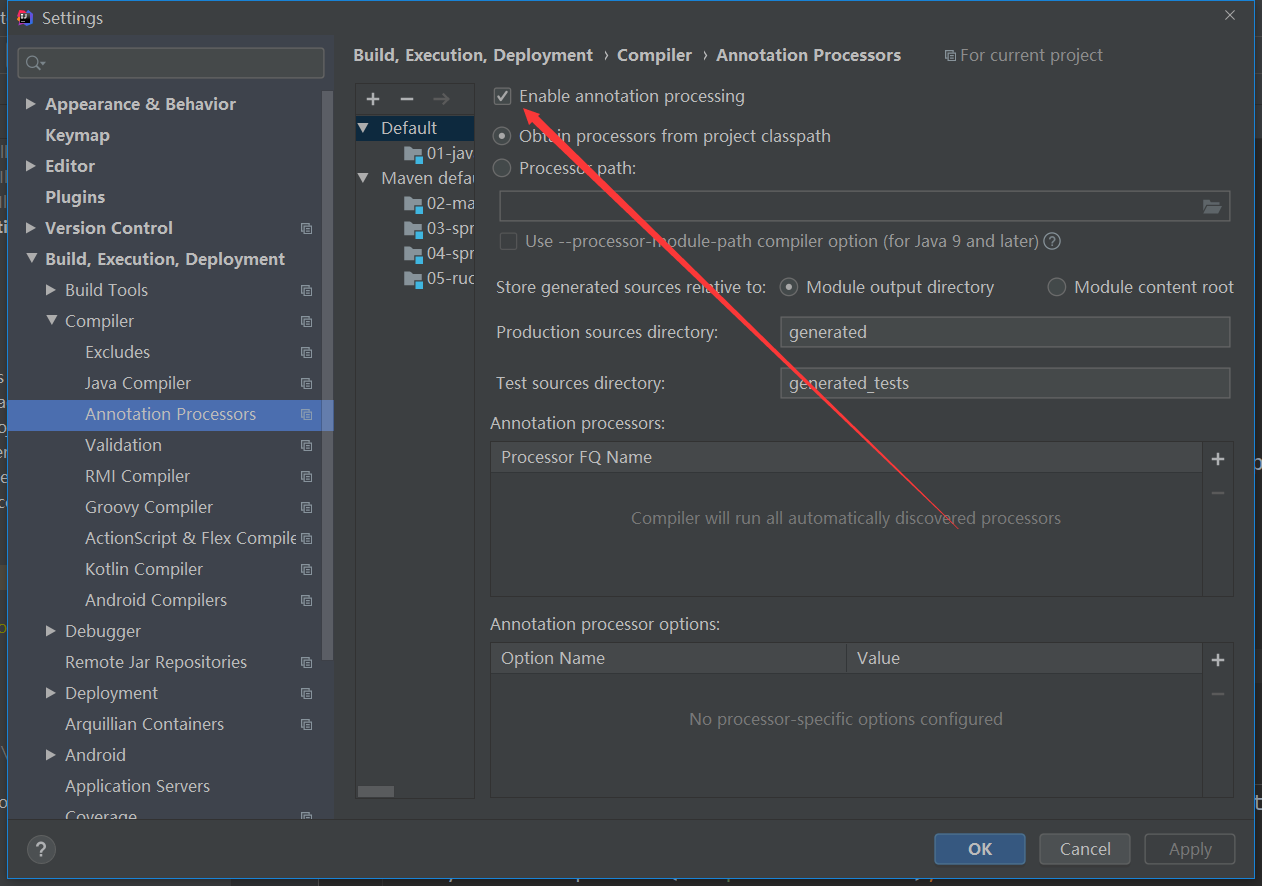Click profile list horizontal scrollbar

[376, 791]
